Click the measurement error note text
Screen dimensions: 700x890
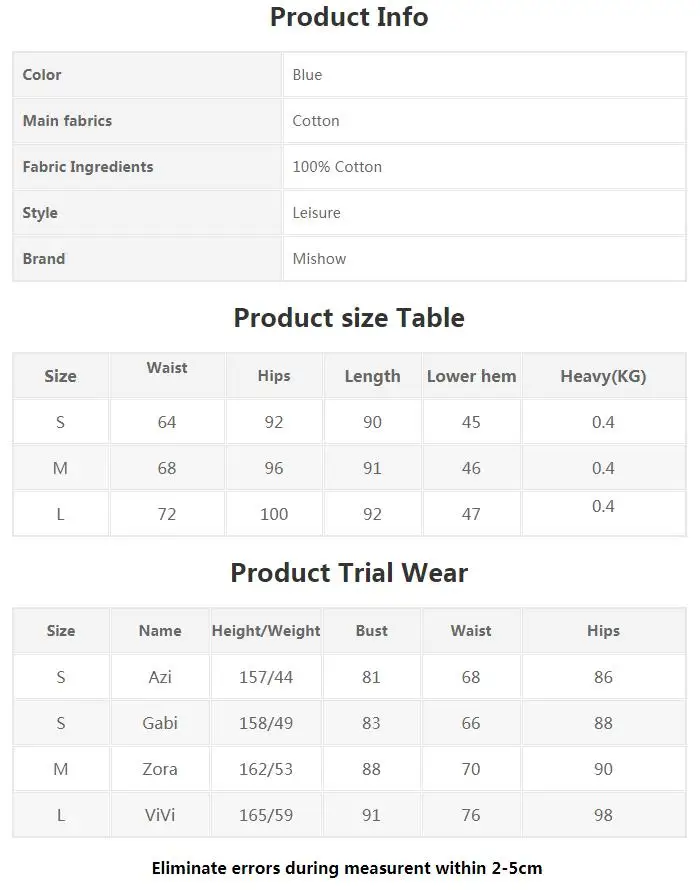click(347, 868)
